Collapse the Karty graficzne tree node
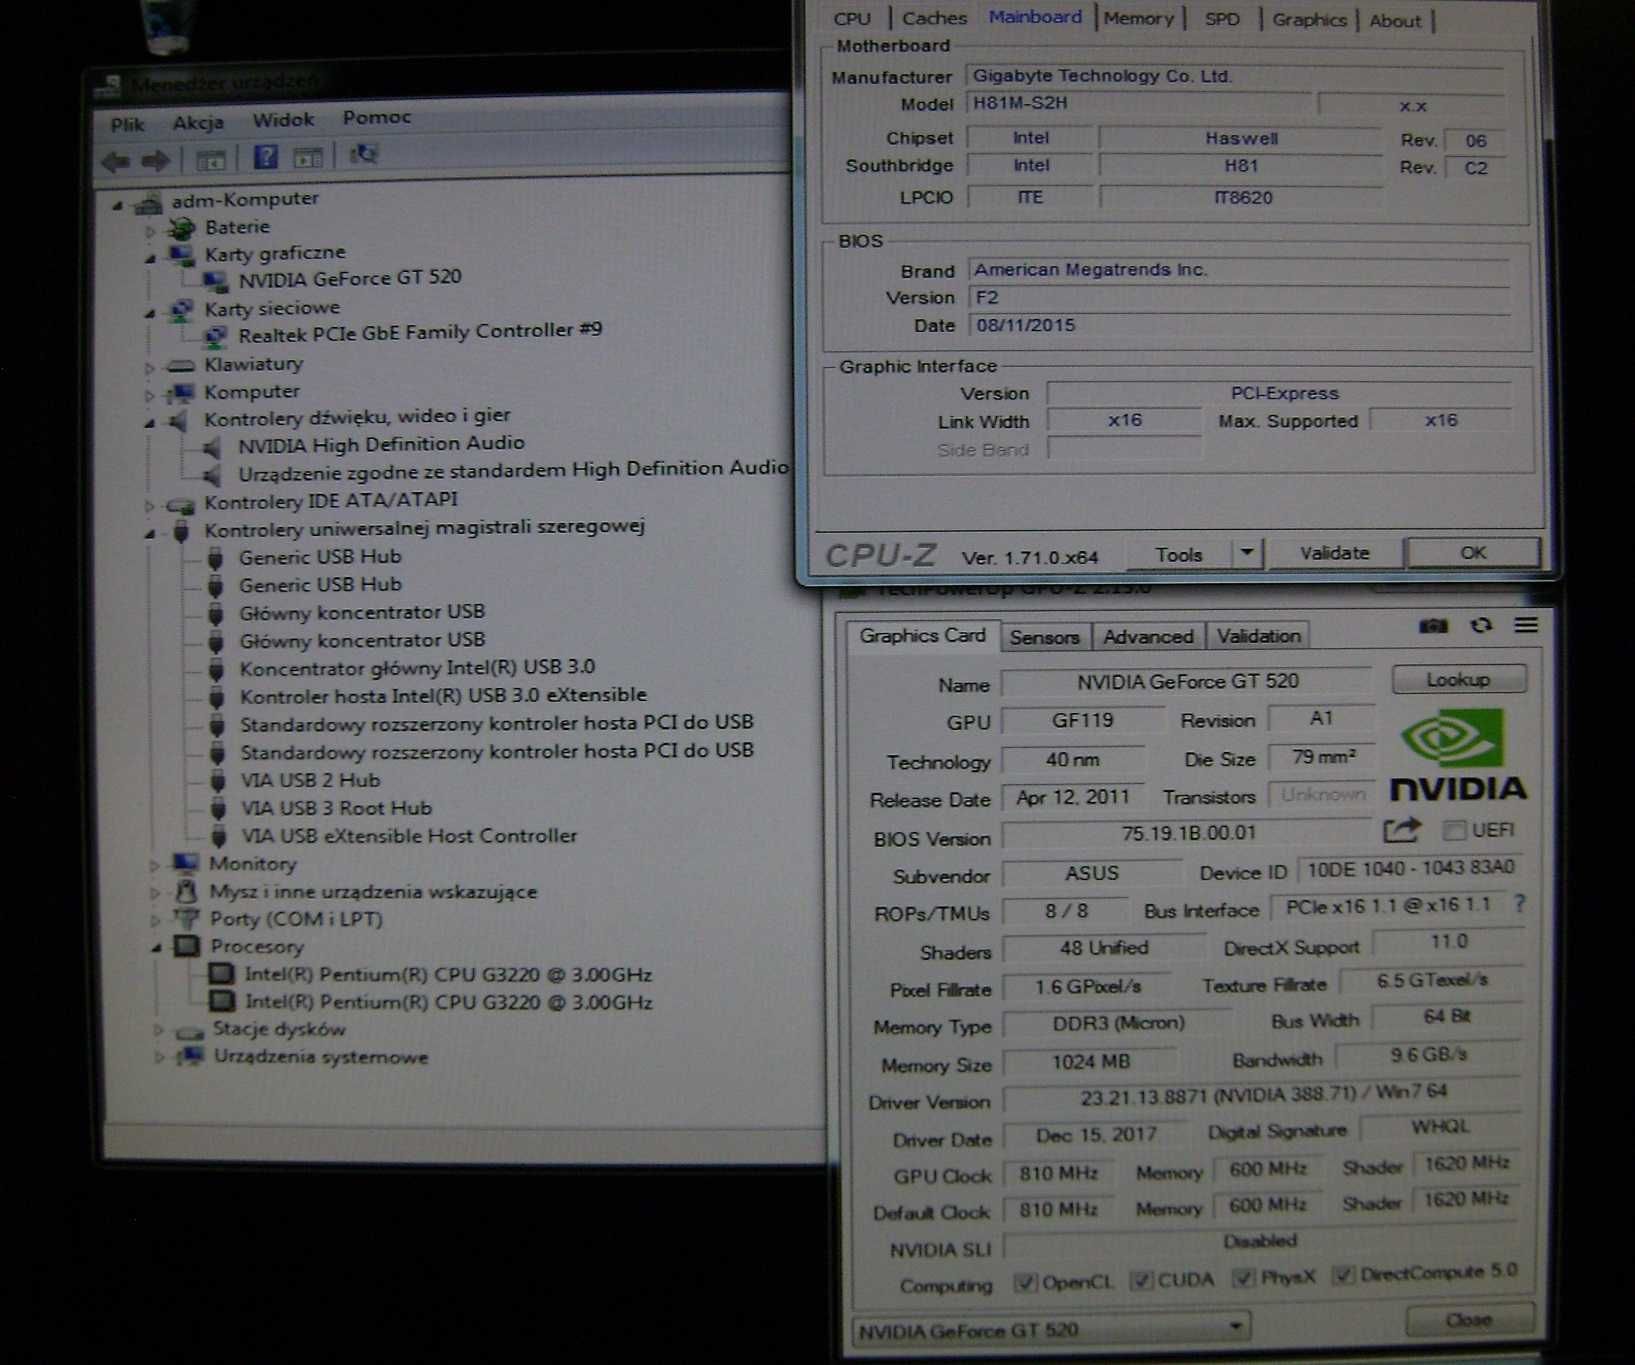Image resolution: width=1635 pixels, height=1365 pixels. [150, 258]
